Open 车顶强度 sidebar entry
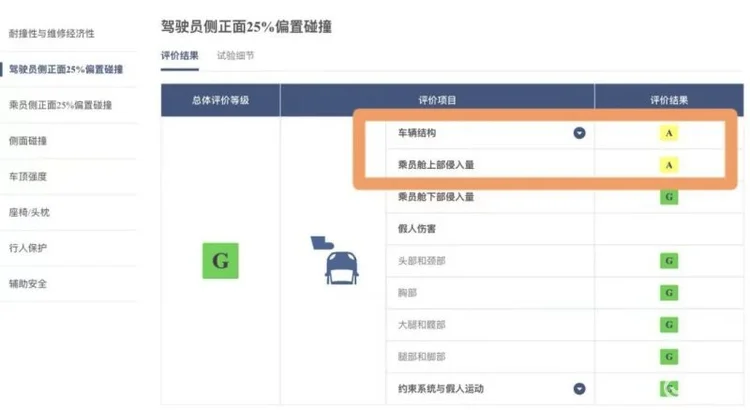This screenshot has height=410, width=750. [28, 177]
